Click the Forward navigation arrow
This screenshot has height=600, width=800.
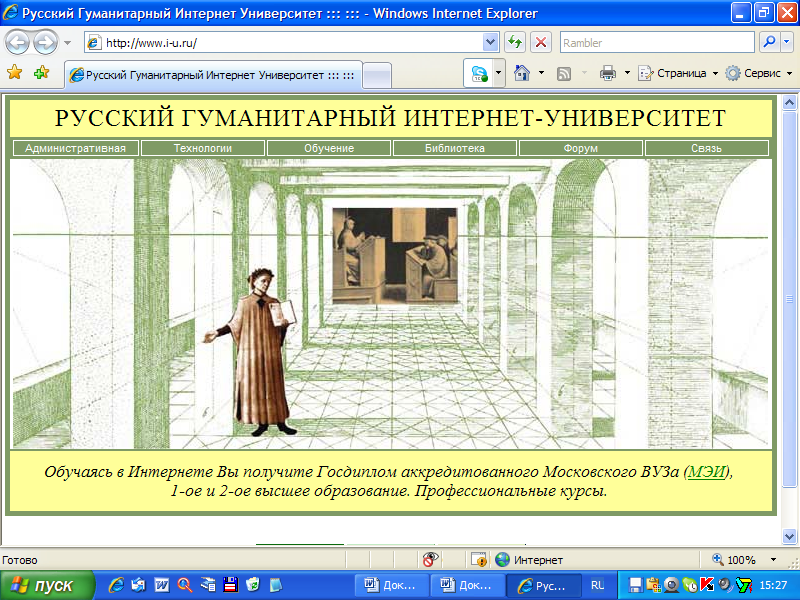(x=45, y=42)
